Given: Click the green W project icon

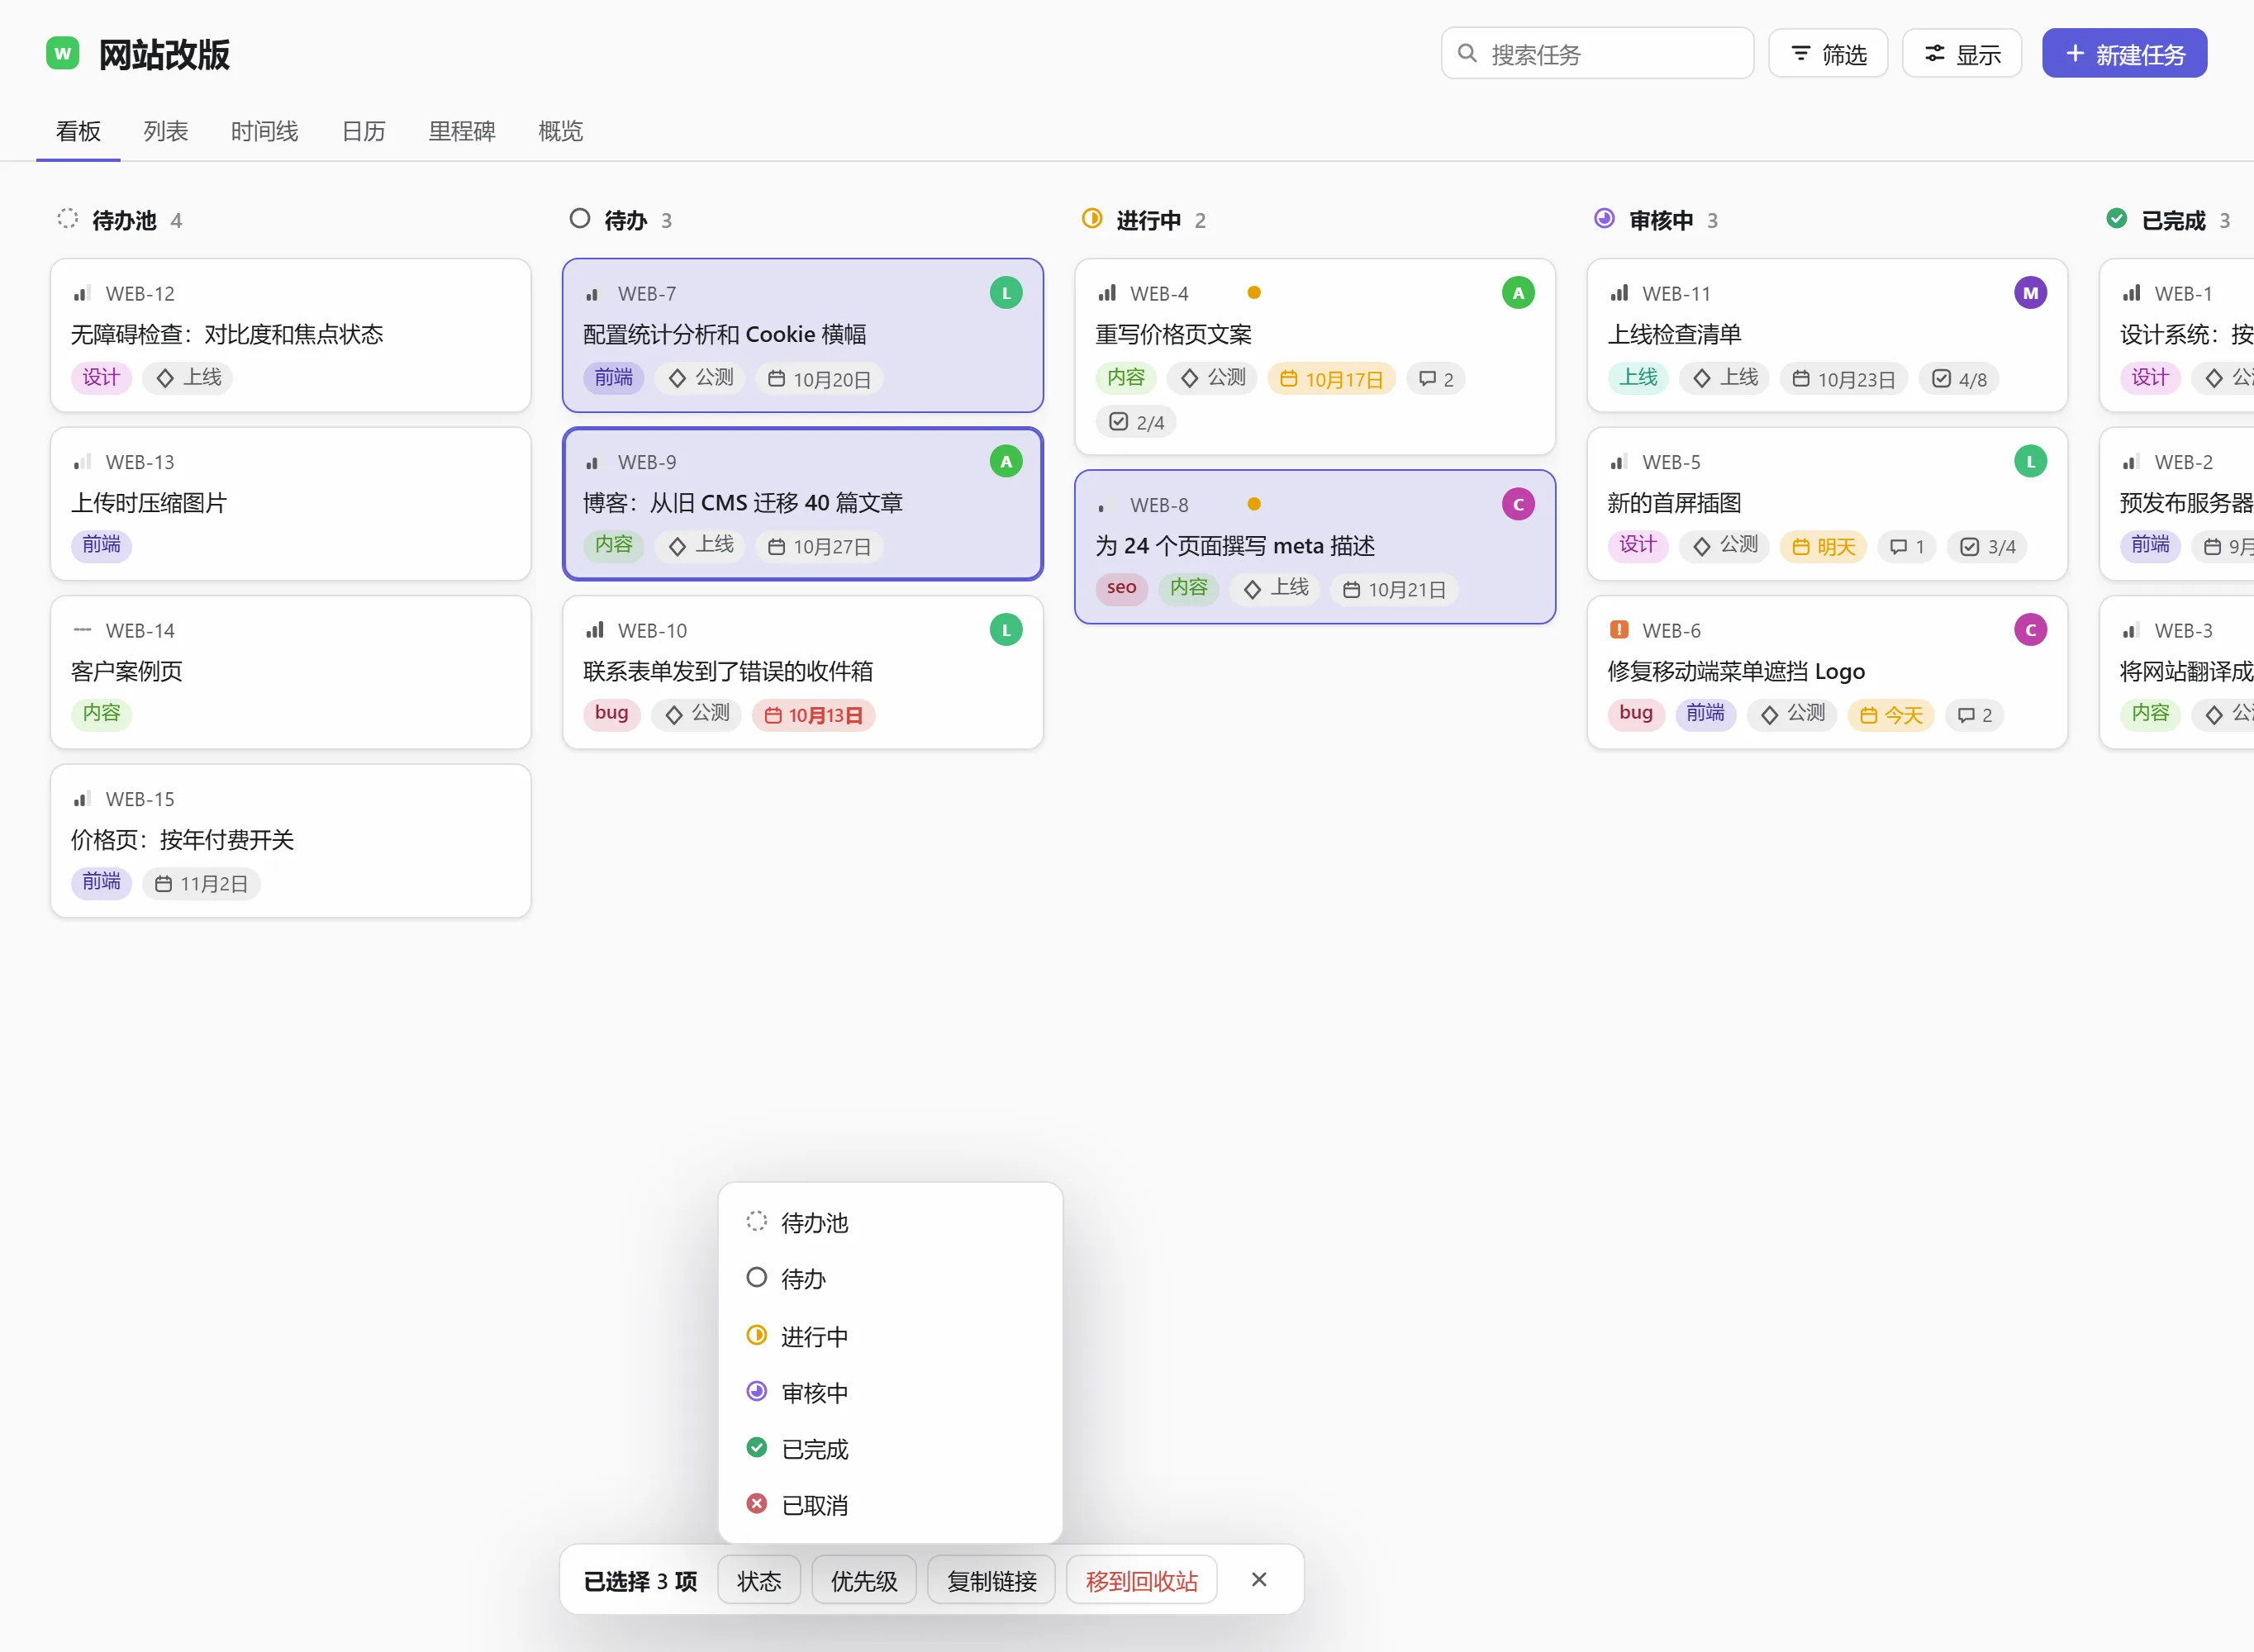Looking at the screenshot, I should [x=62, y=53].
